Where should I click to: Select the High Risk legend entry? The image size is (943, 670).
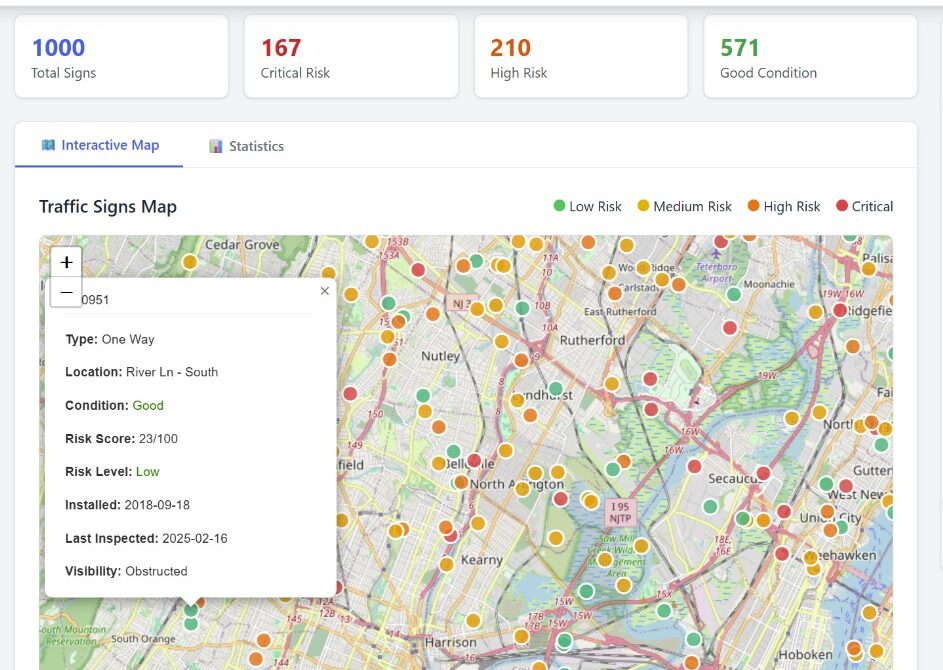pos(784,206)
